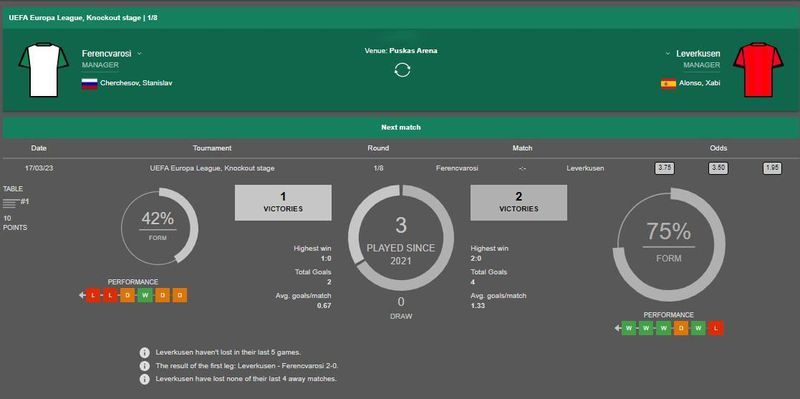This screenshot has height=399, width=800.
Task: Click Ferencvarosi in the match row
Action: pos(457,168)
